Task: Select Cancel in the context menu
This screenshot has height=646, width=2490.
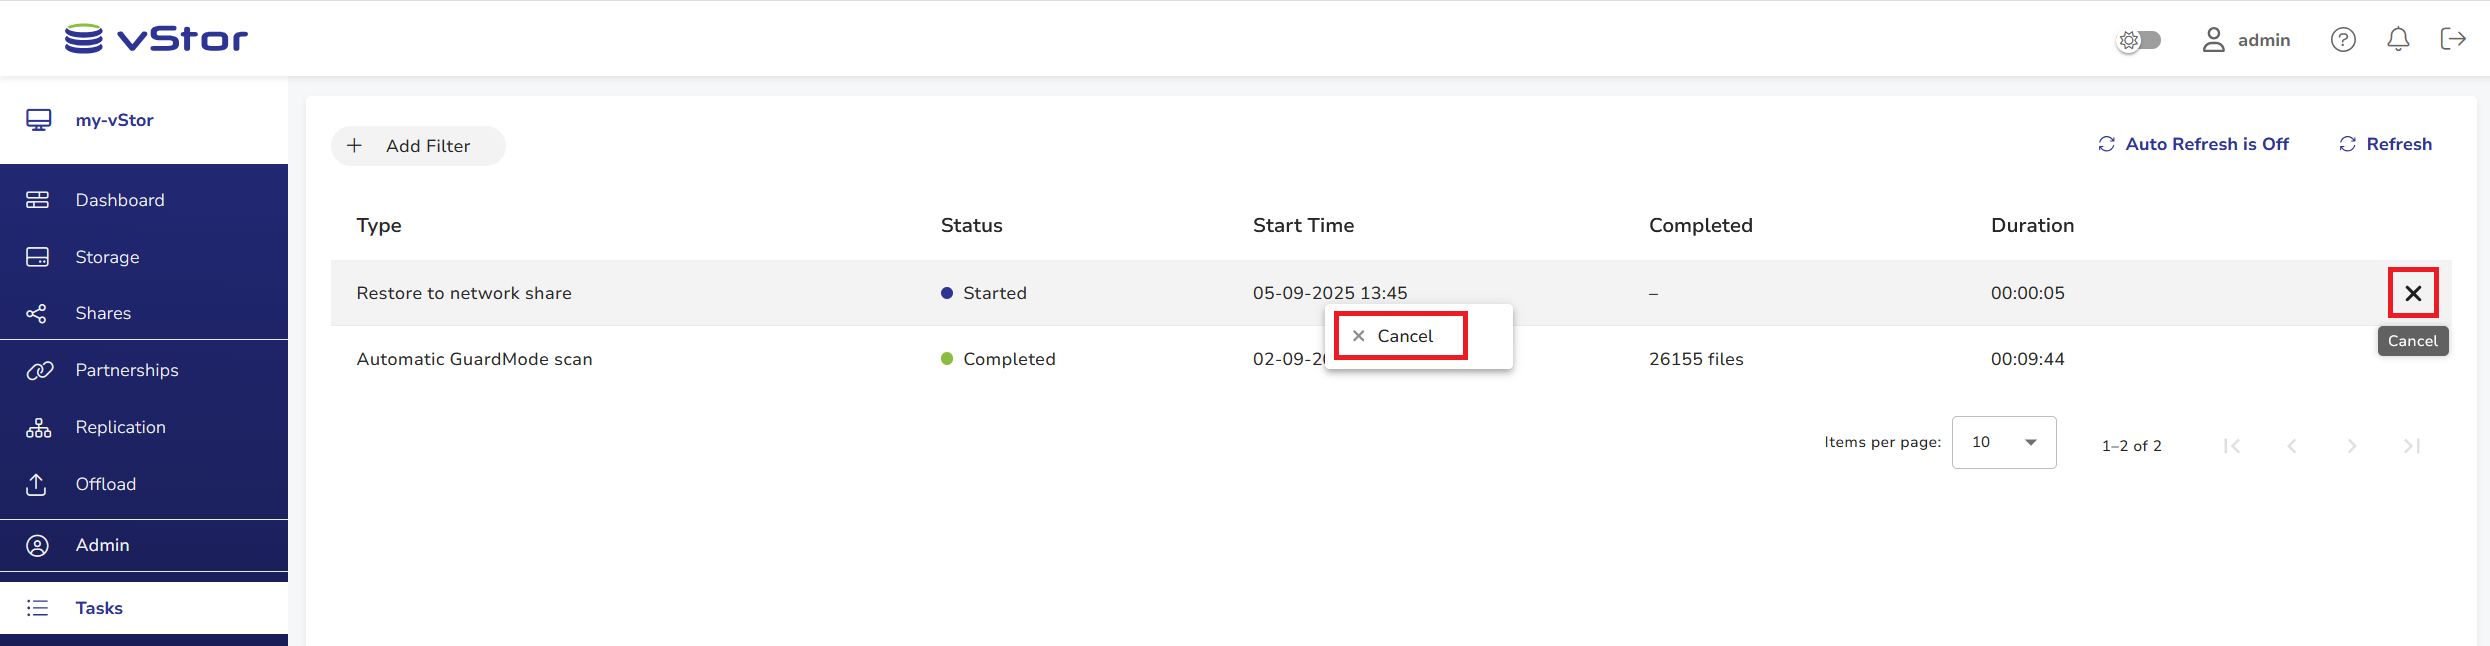Action: (x=1400, y=336)
